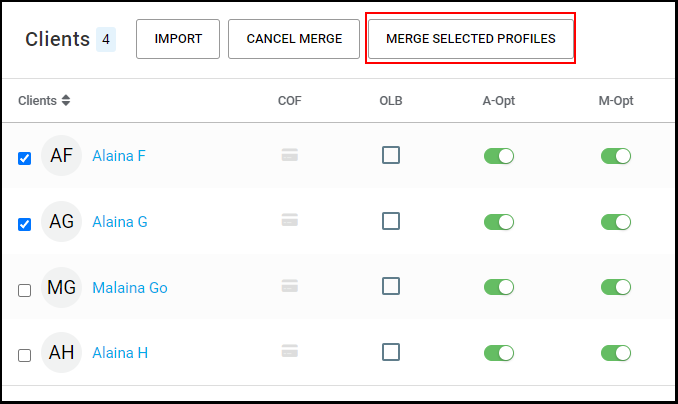Click the MG avatar circle
678x404 pixels.
61,287
